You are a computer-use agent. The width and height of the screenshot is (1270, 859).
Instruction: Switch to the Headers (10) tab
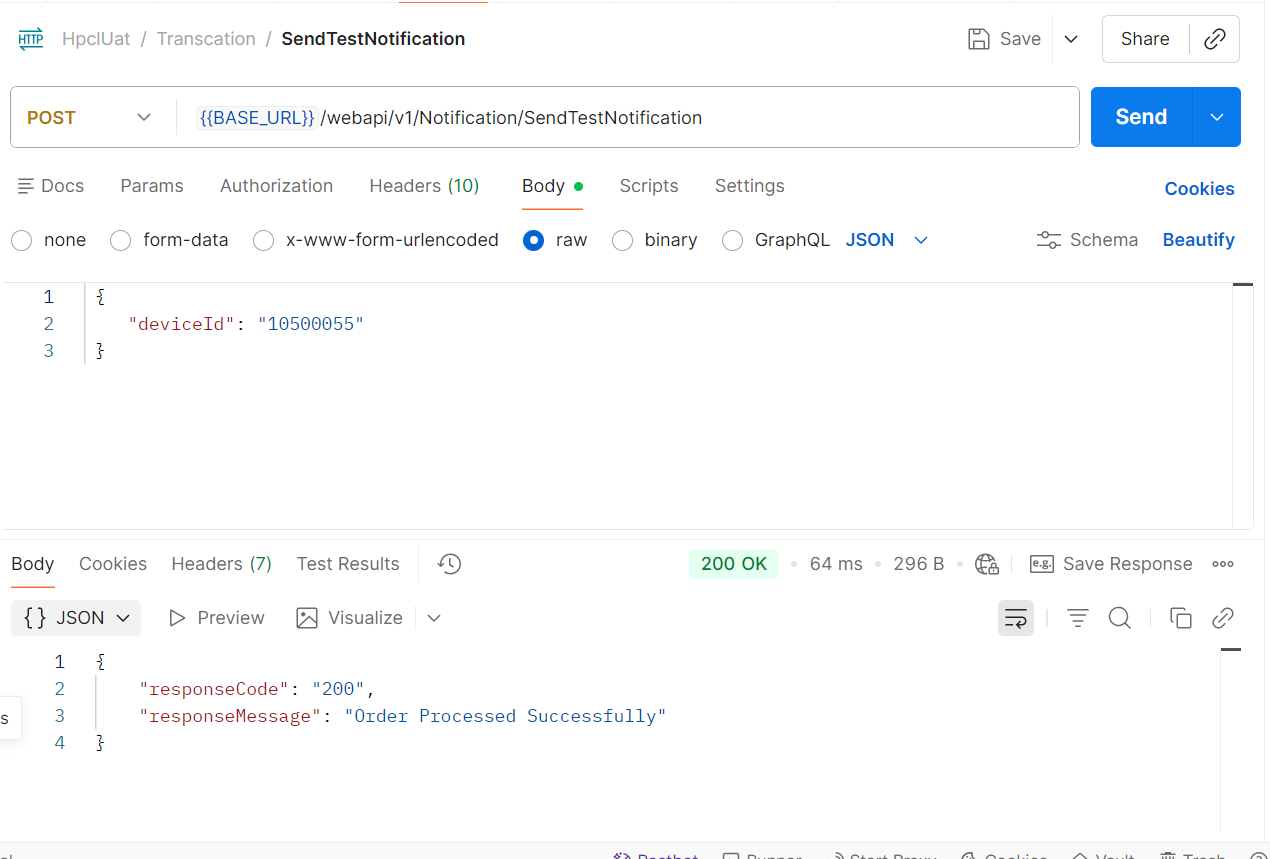coord(424,186)
